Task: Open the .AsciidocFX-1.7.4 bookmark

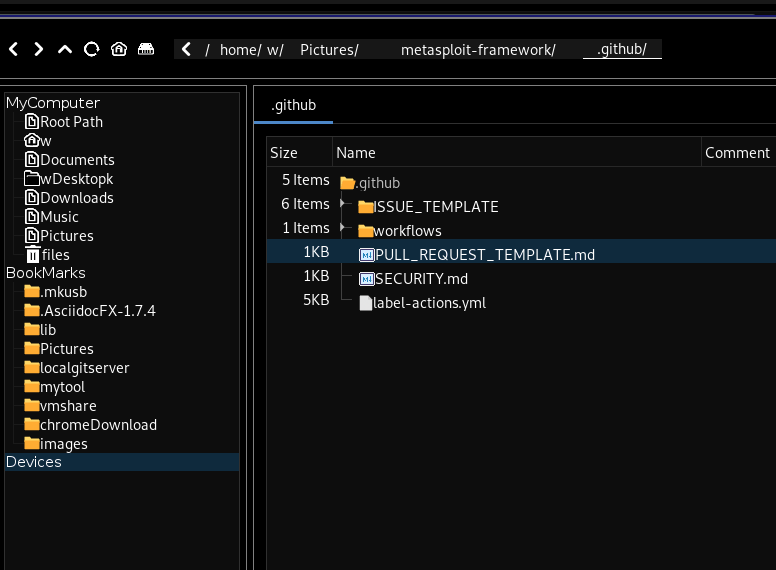Action: [98, 311]
